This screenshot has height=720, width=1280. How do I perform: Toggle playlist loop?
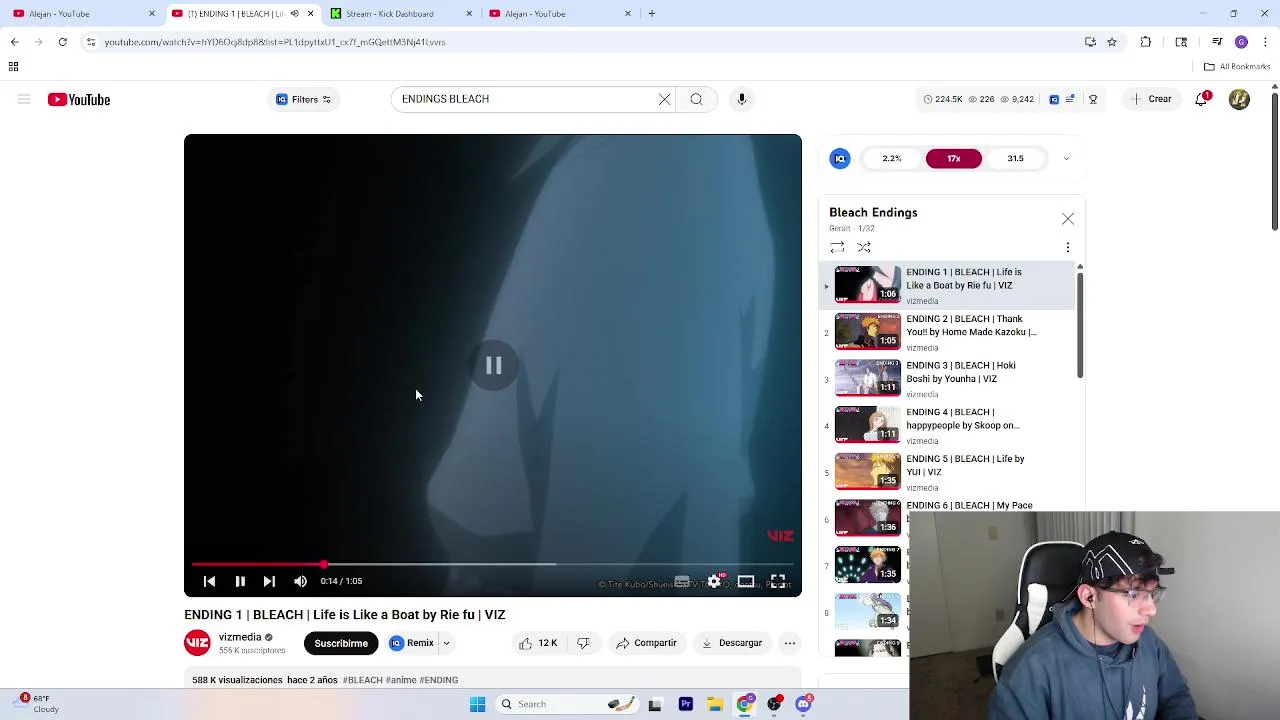pyautogui.click(x=837, y=247)
